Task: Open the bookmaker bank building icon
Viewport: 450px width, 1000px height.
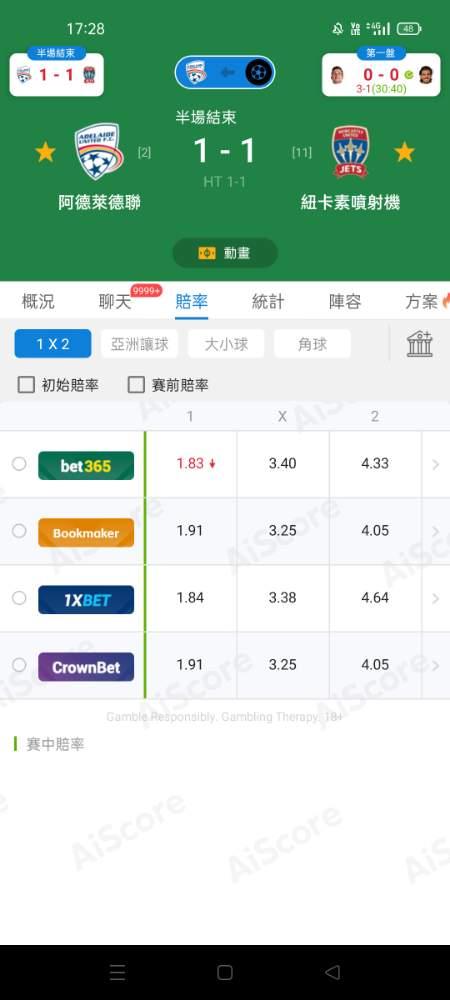Action: (x=420, y=344)
